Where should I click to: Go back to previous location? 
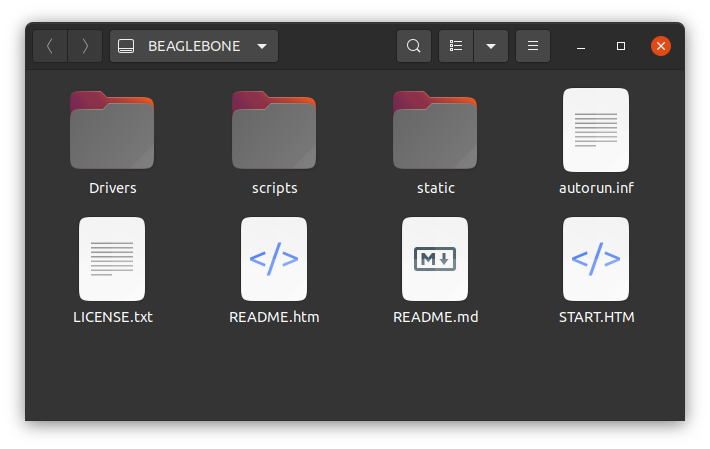[x=50, y=46]
